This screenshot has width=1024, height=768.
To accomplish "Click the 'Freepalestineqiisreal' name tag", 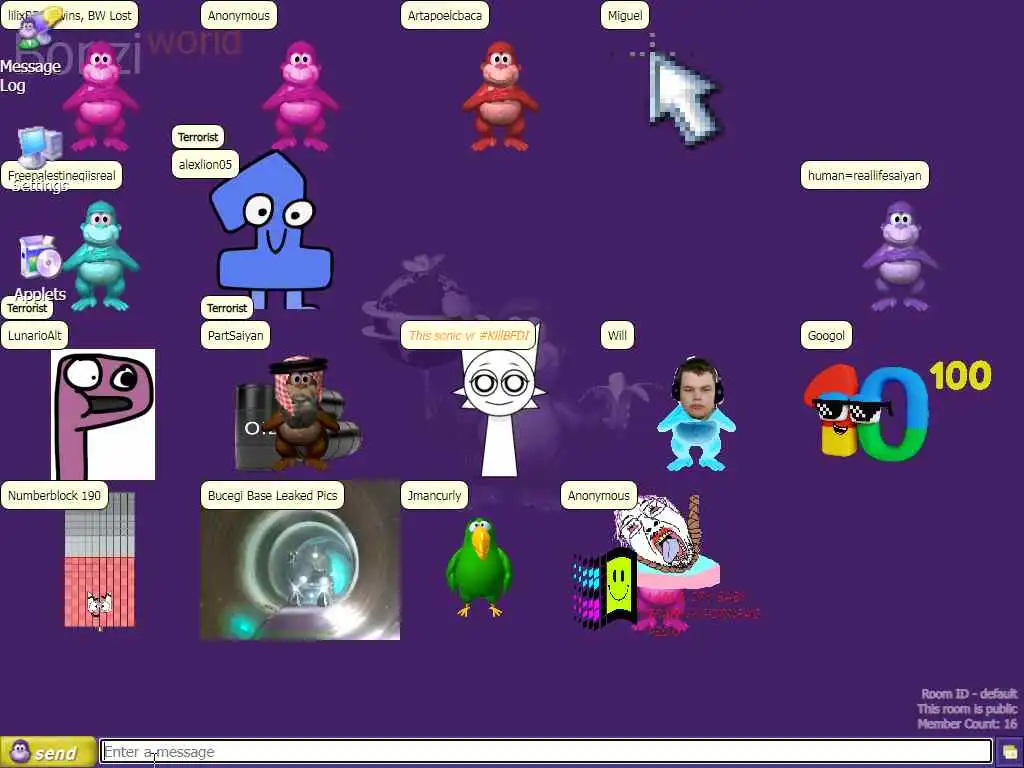I will tap(61, 175).
